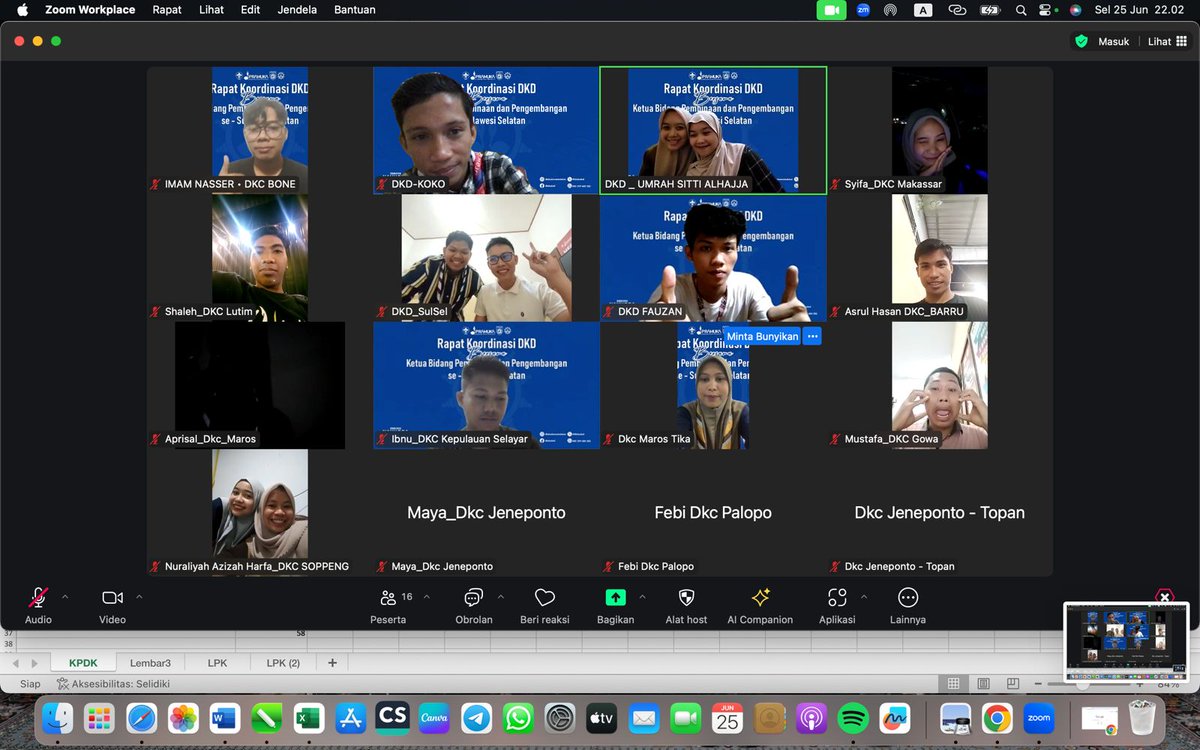The image size is (1200, 750).
Task: Adjust the Excel zoom slider
Action: (1083, 684)
